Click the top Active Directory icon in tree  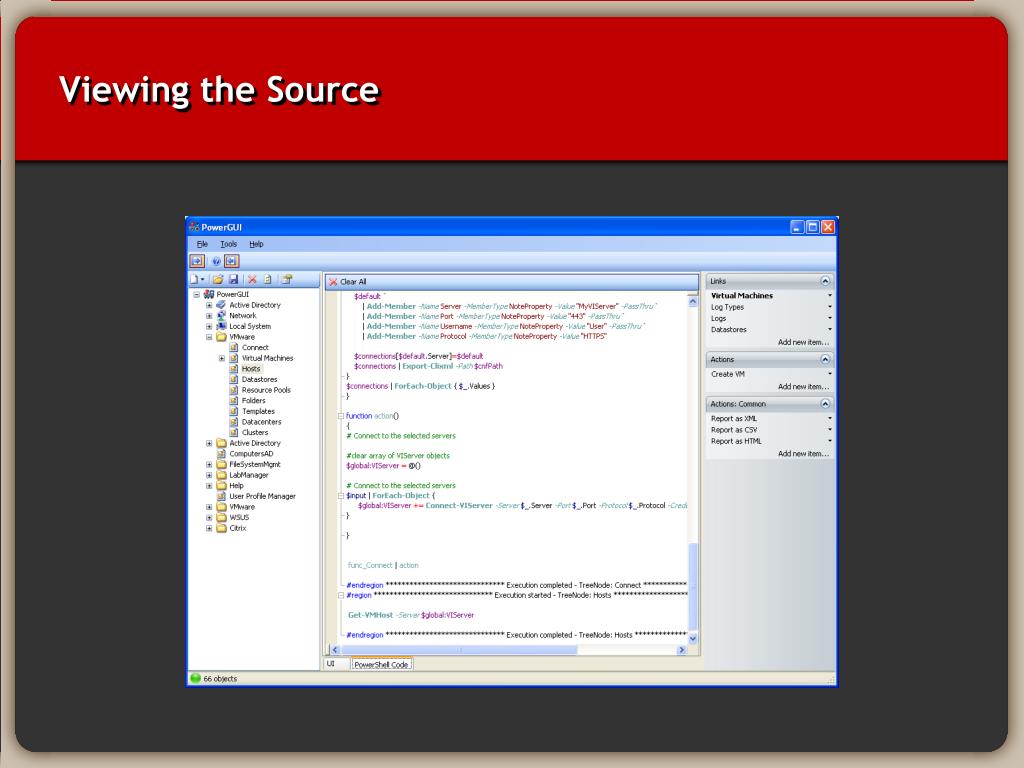pos(221,305)
